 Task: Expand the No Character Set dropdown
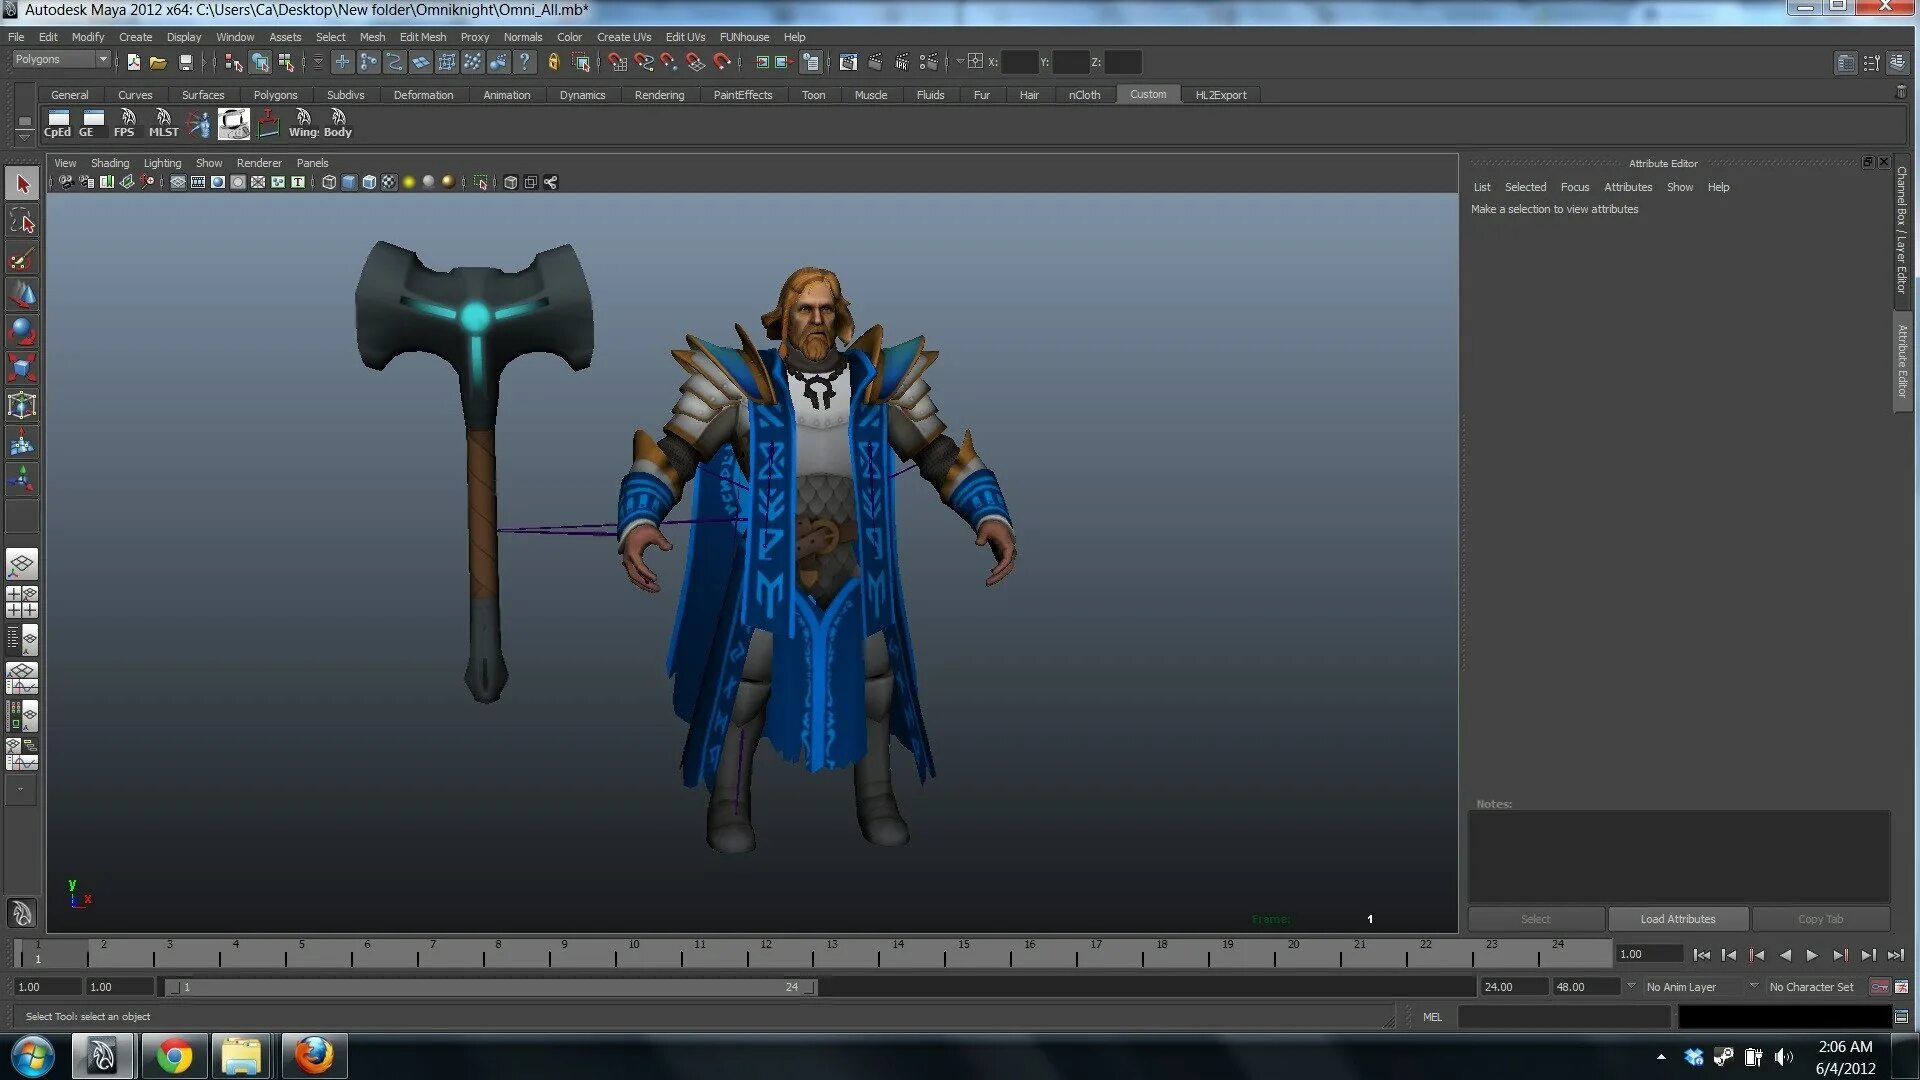pyautogui.click(x=1812, y=987)
